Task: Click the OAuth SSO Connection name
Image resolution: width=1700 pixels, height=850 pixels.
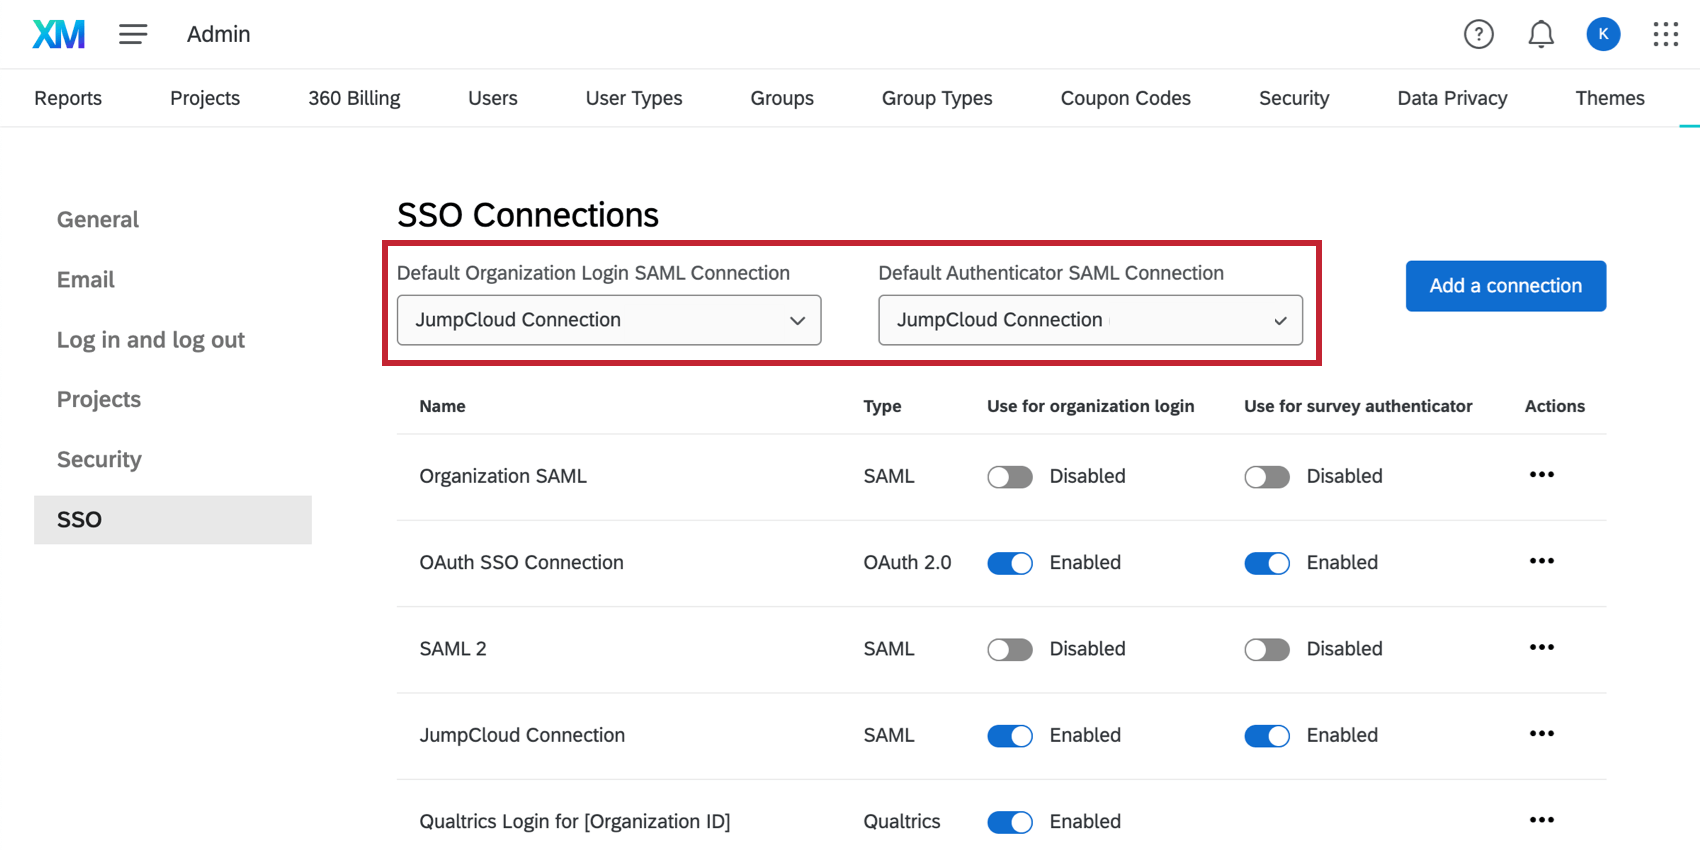Action: pos(521,563)
